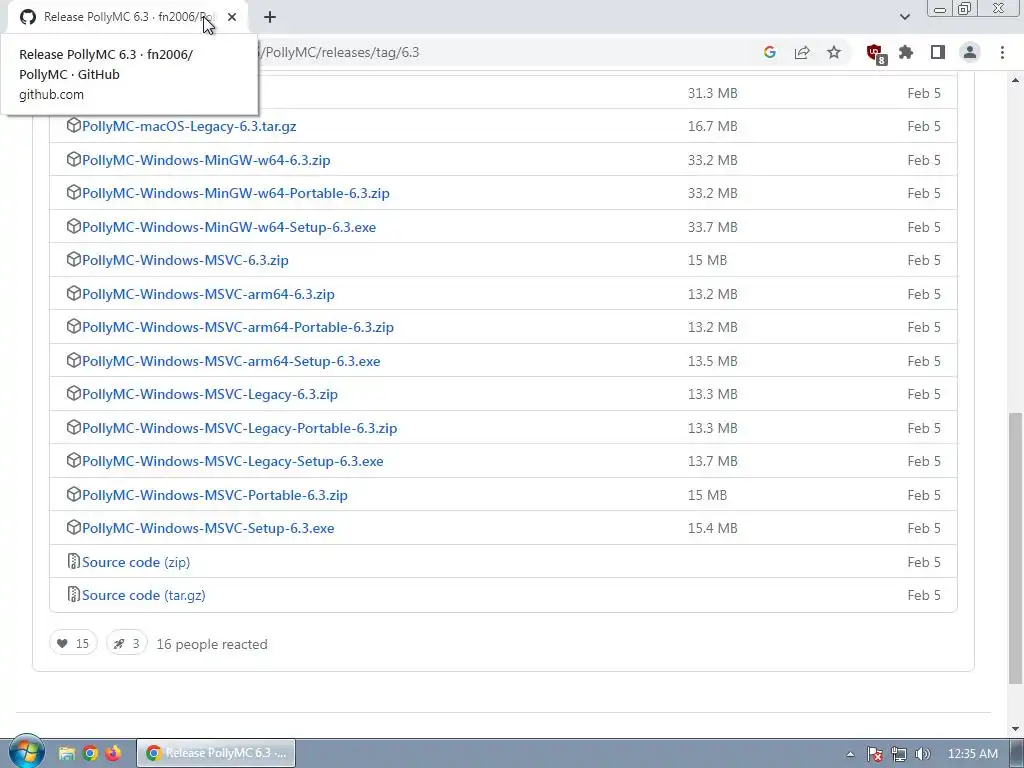Download PollyMC-Windows-MSVC-Legacy-6.3.zip
This screenshot has width=1024, height=768.
[210, 394]
